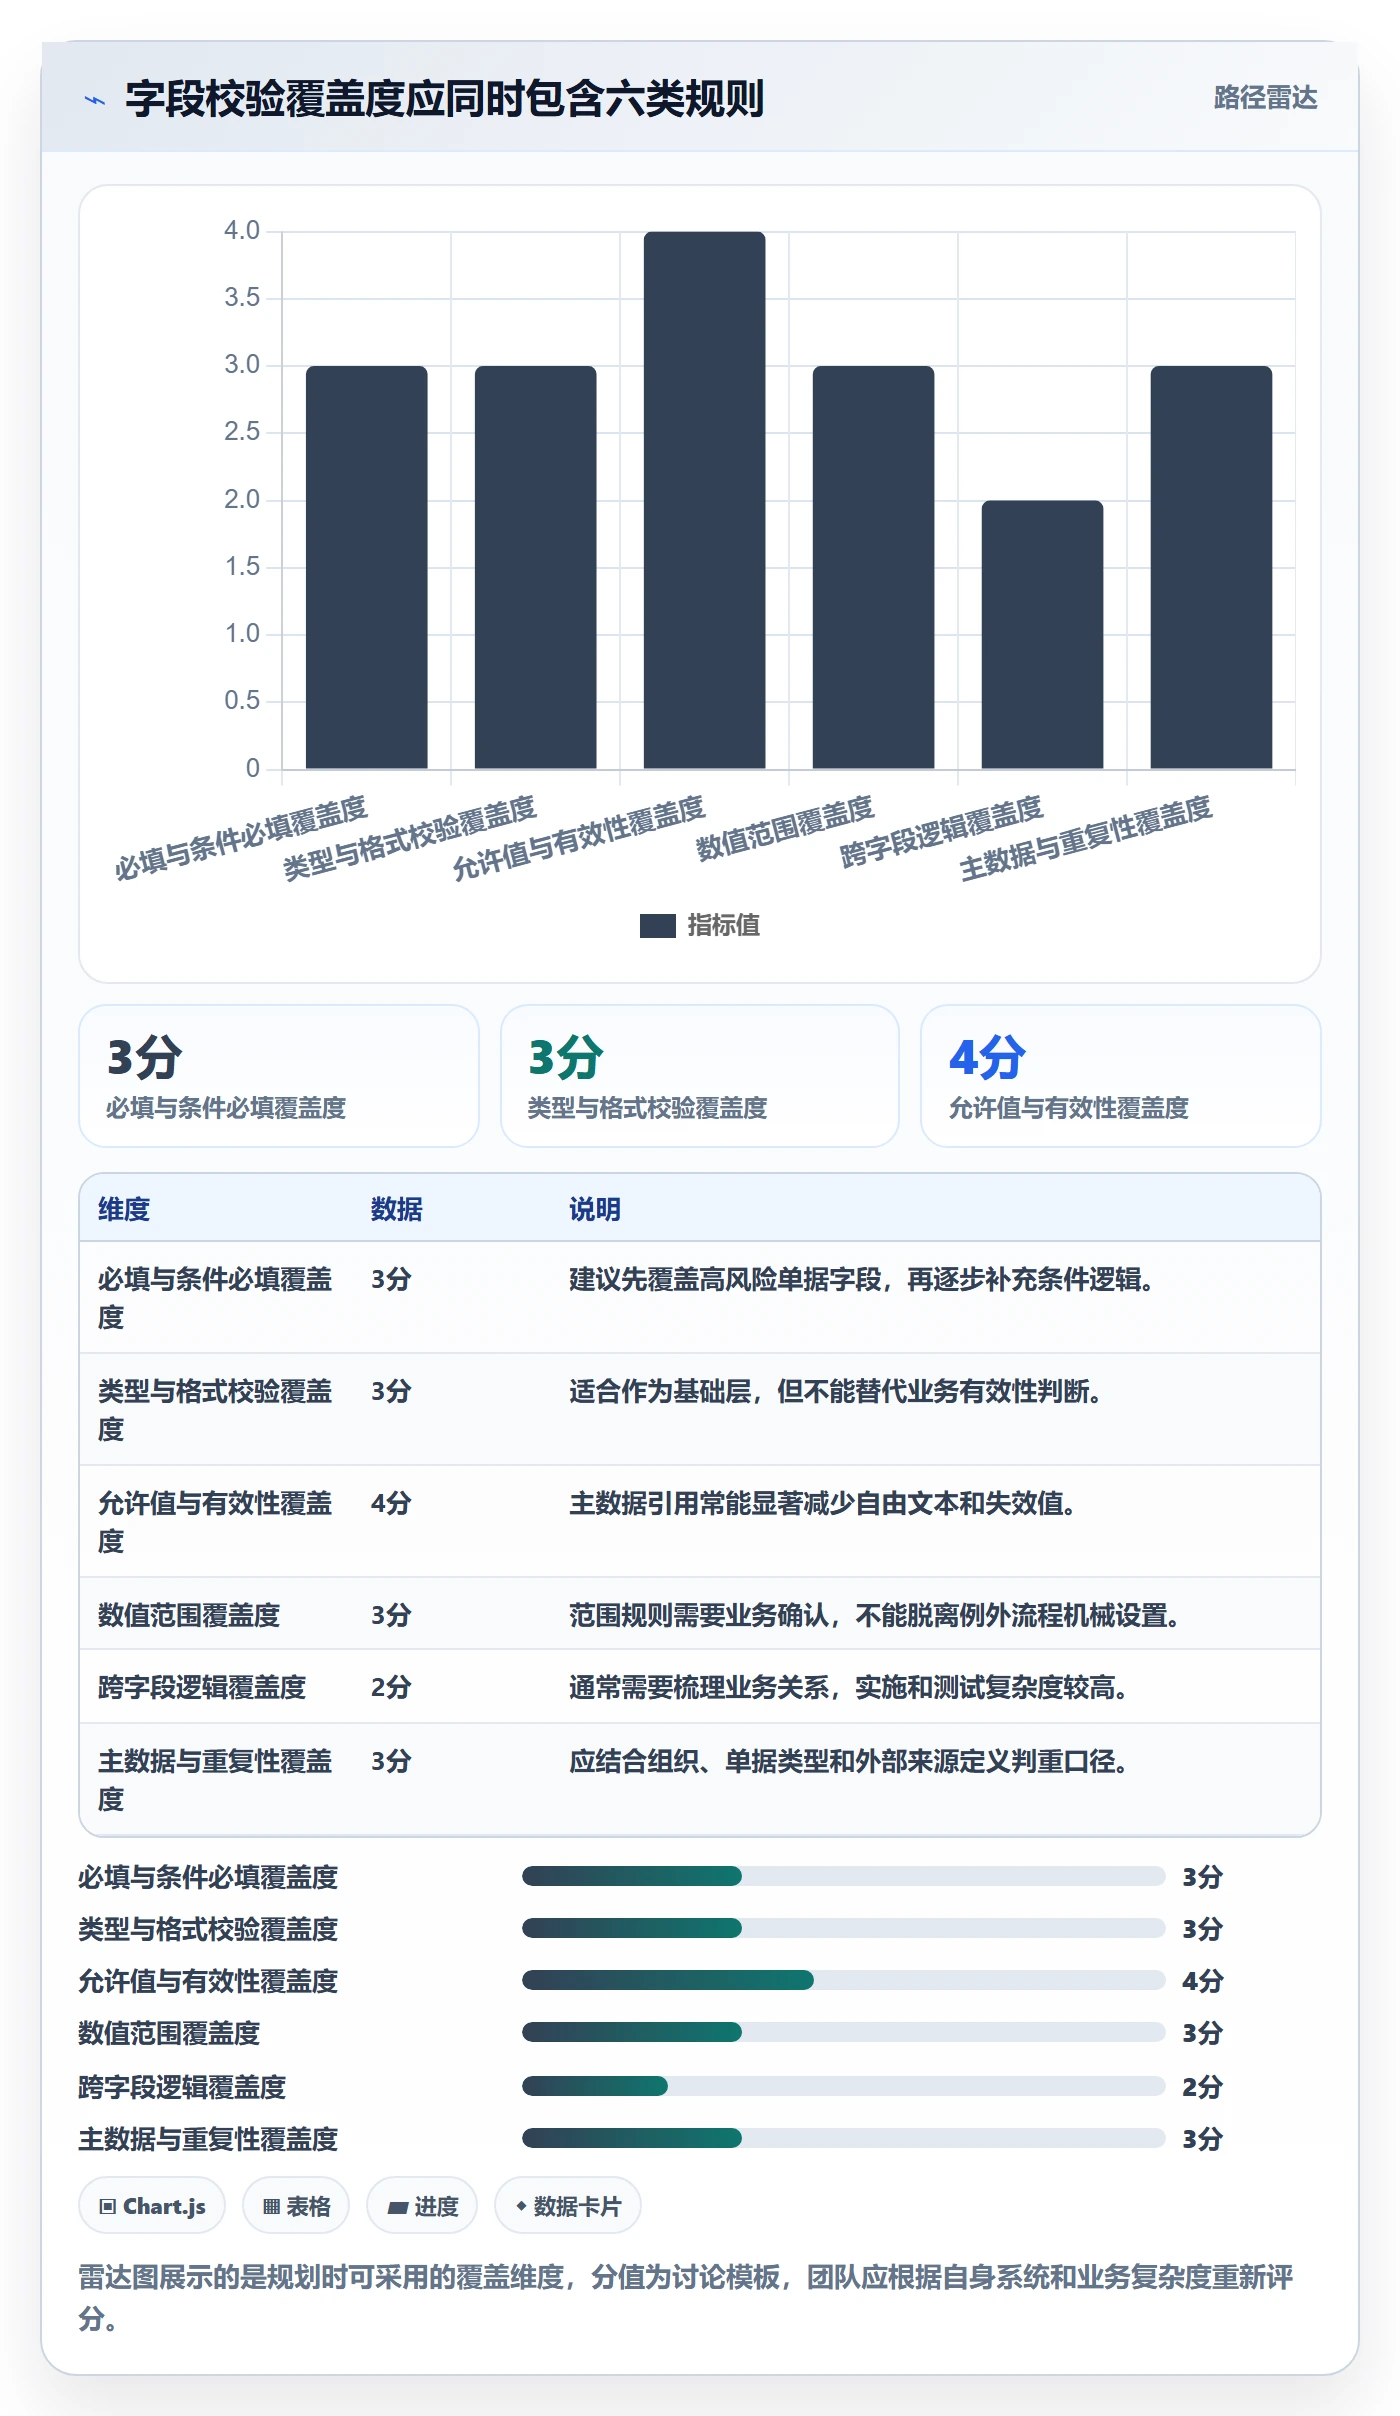Screen dimensions: 1400x2416
Task: Click the 4分 value in the table
Action: [391, 1503]
